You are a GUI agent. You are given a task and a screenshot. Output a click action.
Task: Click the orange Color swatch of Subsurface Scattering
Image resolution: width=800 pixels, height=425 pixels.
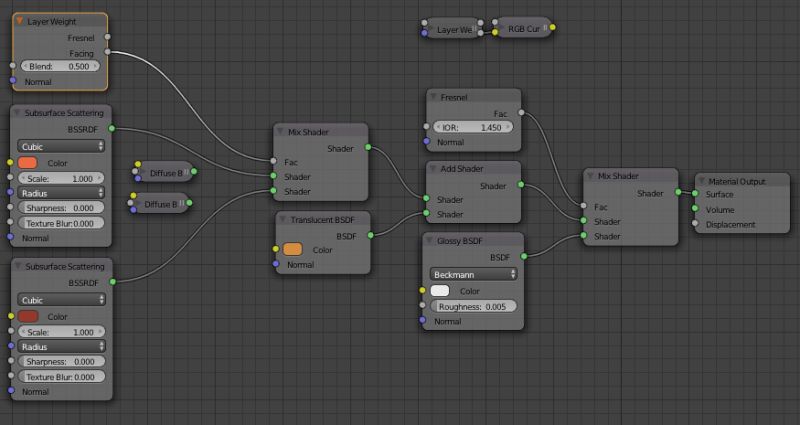[28, 163]
